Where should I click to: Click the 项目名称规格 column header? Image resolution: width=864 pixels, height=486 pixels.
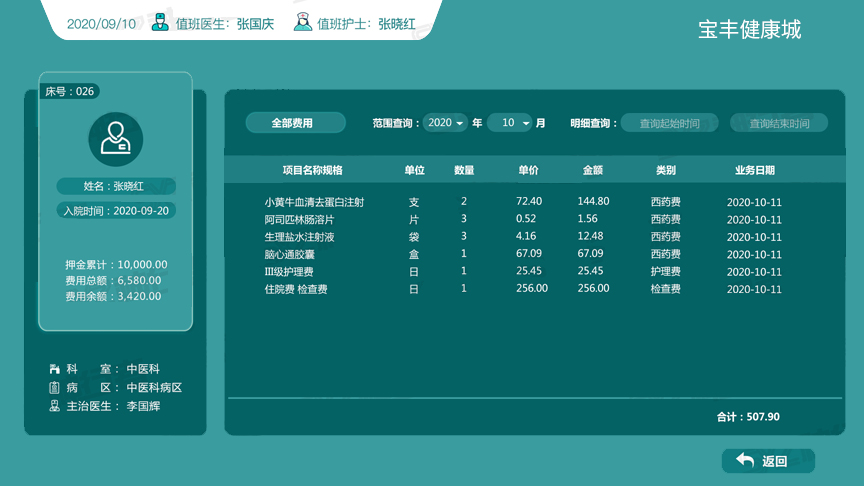312,171
